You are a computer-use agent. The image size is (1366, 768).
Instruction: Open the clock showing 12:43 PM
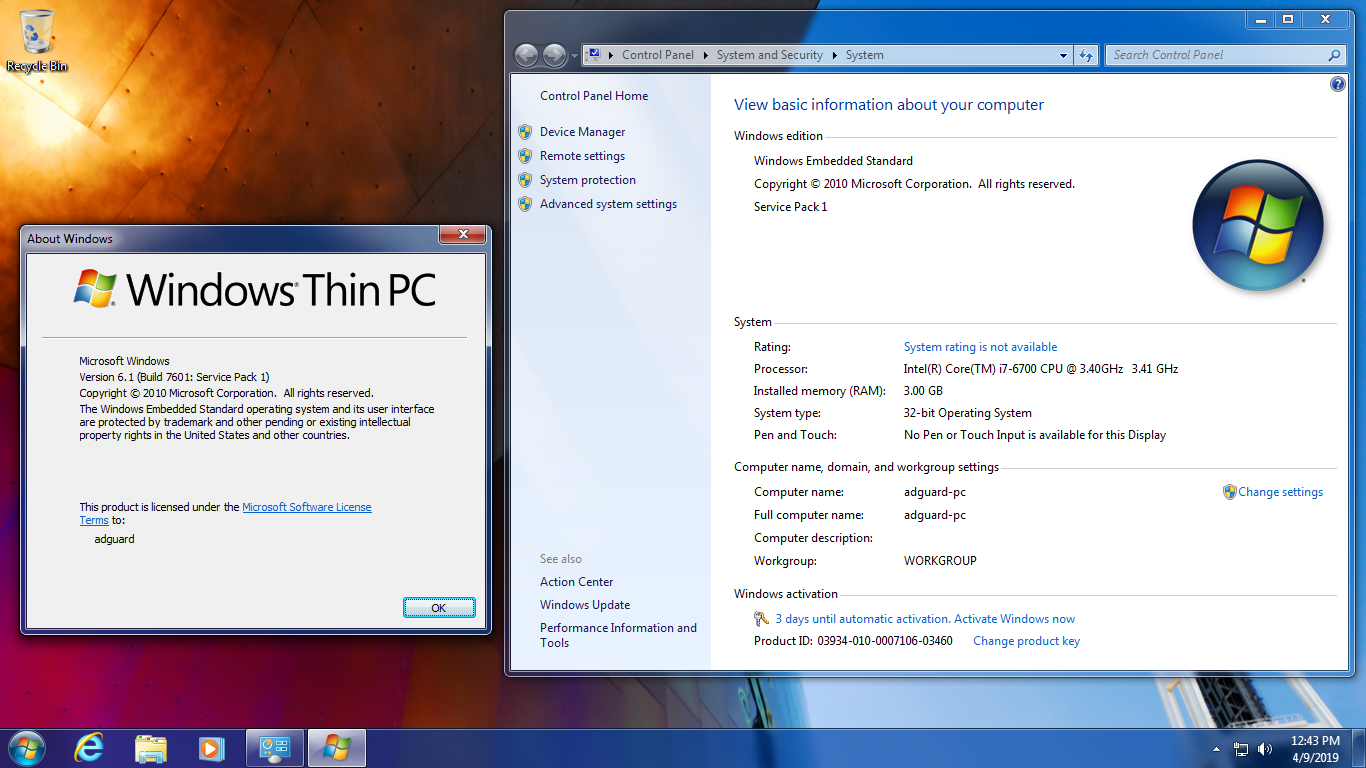coord(1314,749)
